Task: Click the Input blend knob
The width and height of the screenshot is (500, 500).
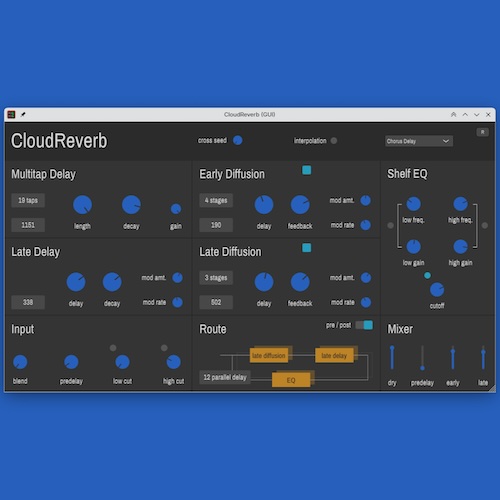Action: [x=20, y=362]
